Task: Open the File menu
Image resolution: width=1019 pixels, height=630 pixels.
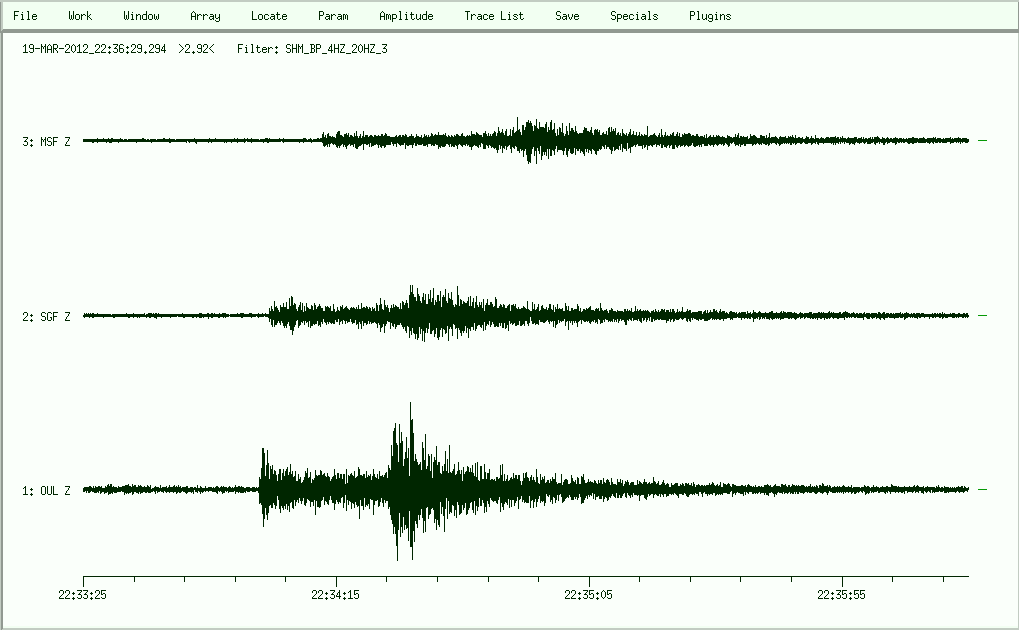Action: pos(25,16)
